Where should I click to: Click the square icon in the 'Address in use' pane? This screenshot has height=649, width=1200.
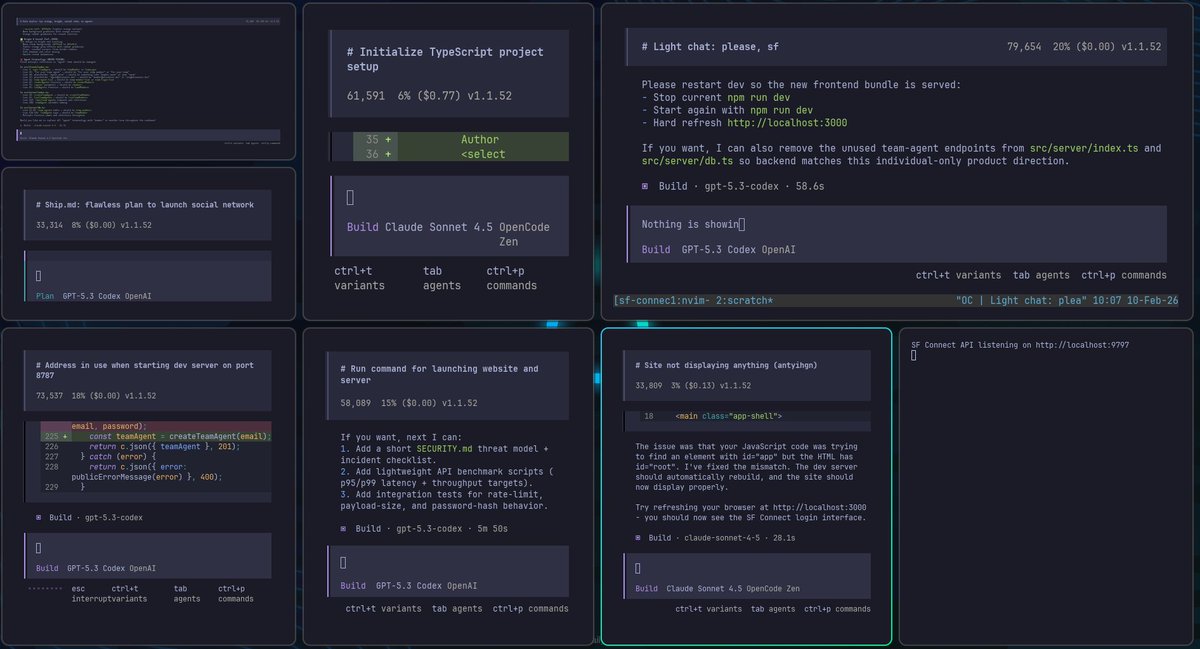[x=39, y=517]
